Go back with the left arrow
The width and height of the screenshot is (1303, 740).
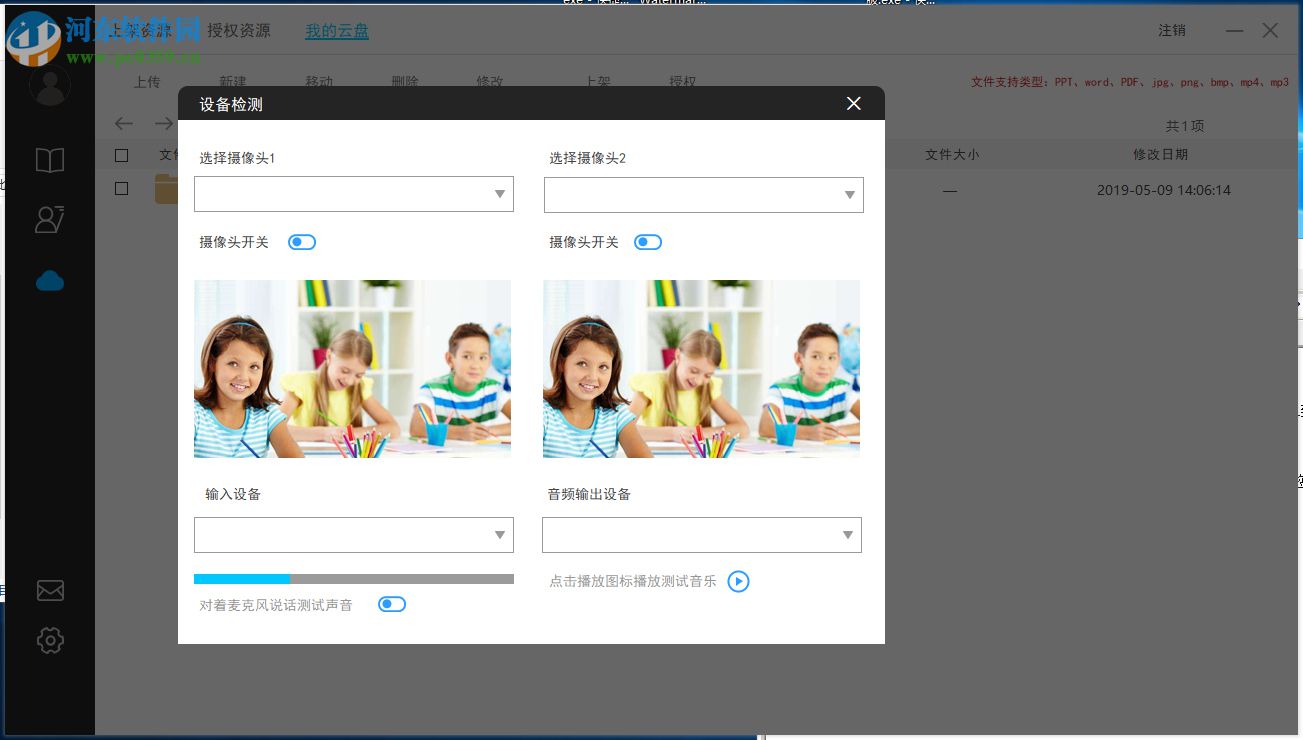(x=124, y=123)
